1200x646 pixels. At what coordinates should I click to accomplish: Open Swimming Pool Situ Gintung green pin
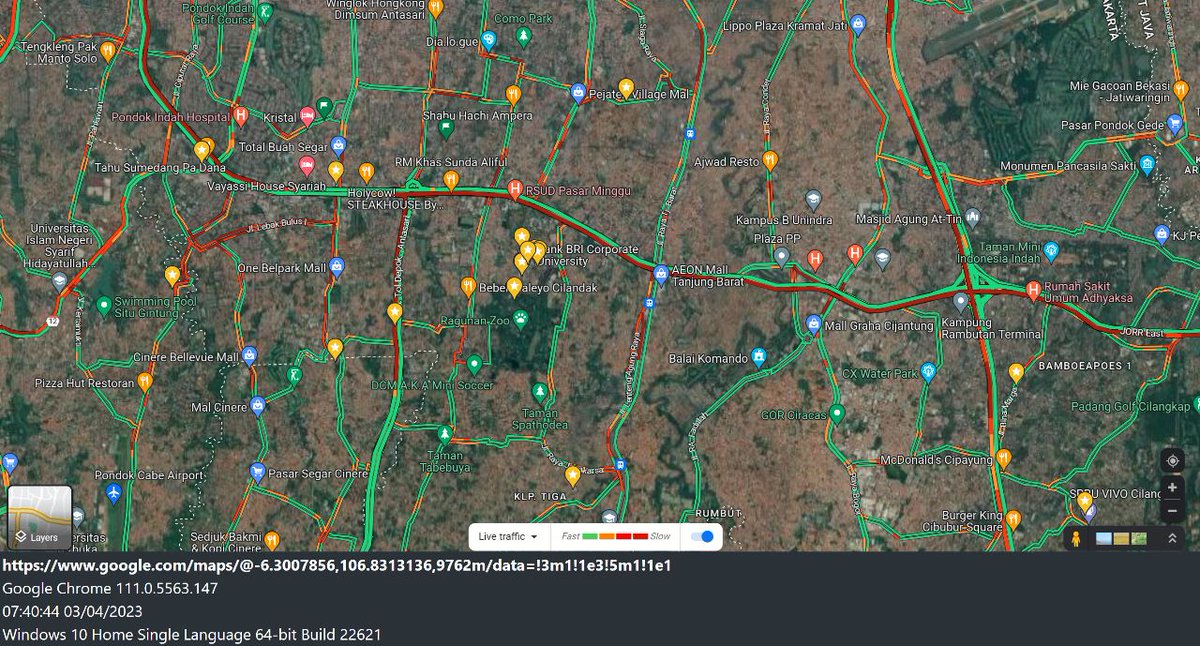[x=103, y=305]
